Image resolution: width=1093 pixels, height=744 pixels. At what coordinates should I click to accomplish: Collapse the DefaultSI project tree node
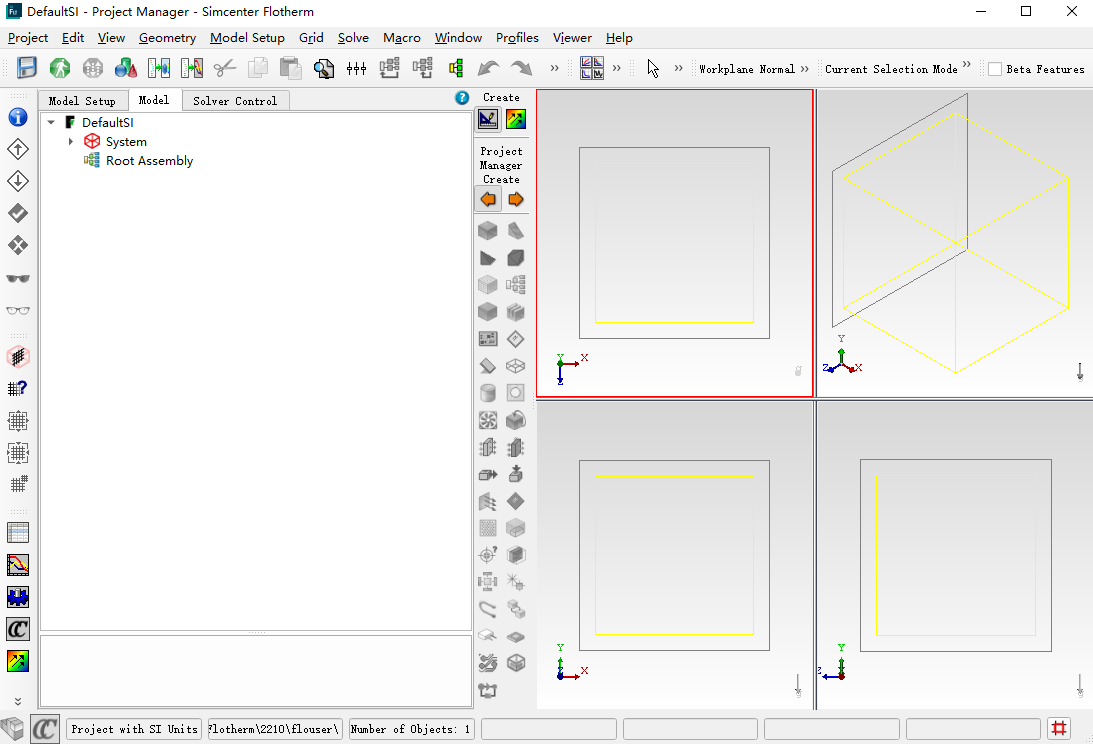coord(51,123)
